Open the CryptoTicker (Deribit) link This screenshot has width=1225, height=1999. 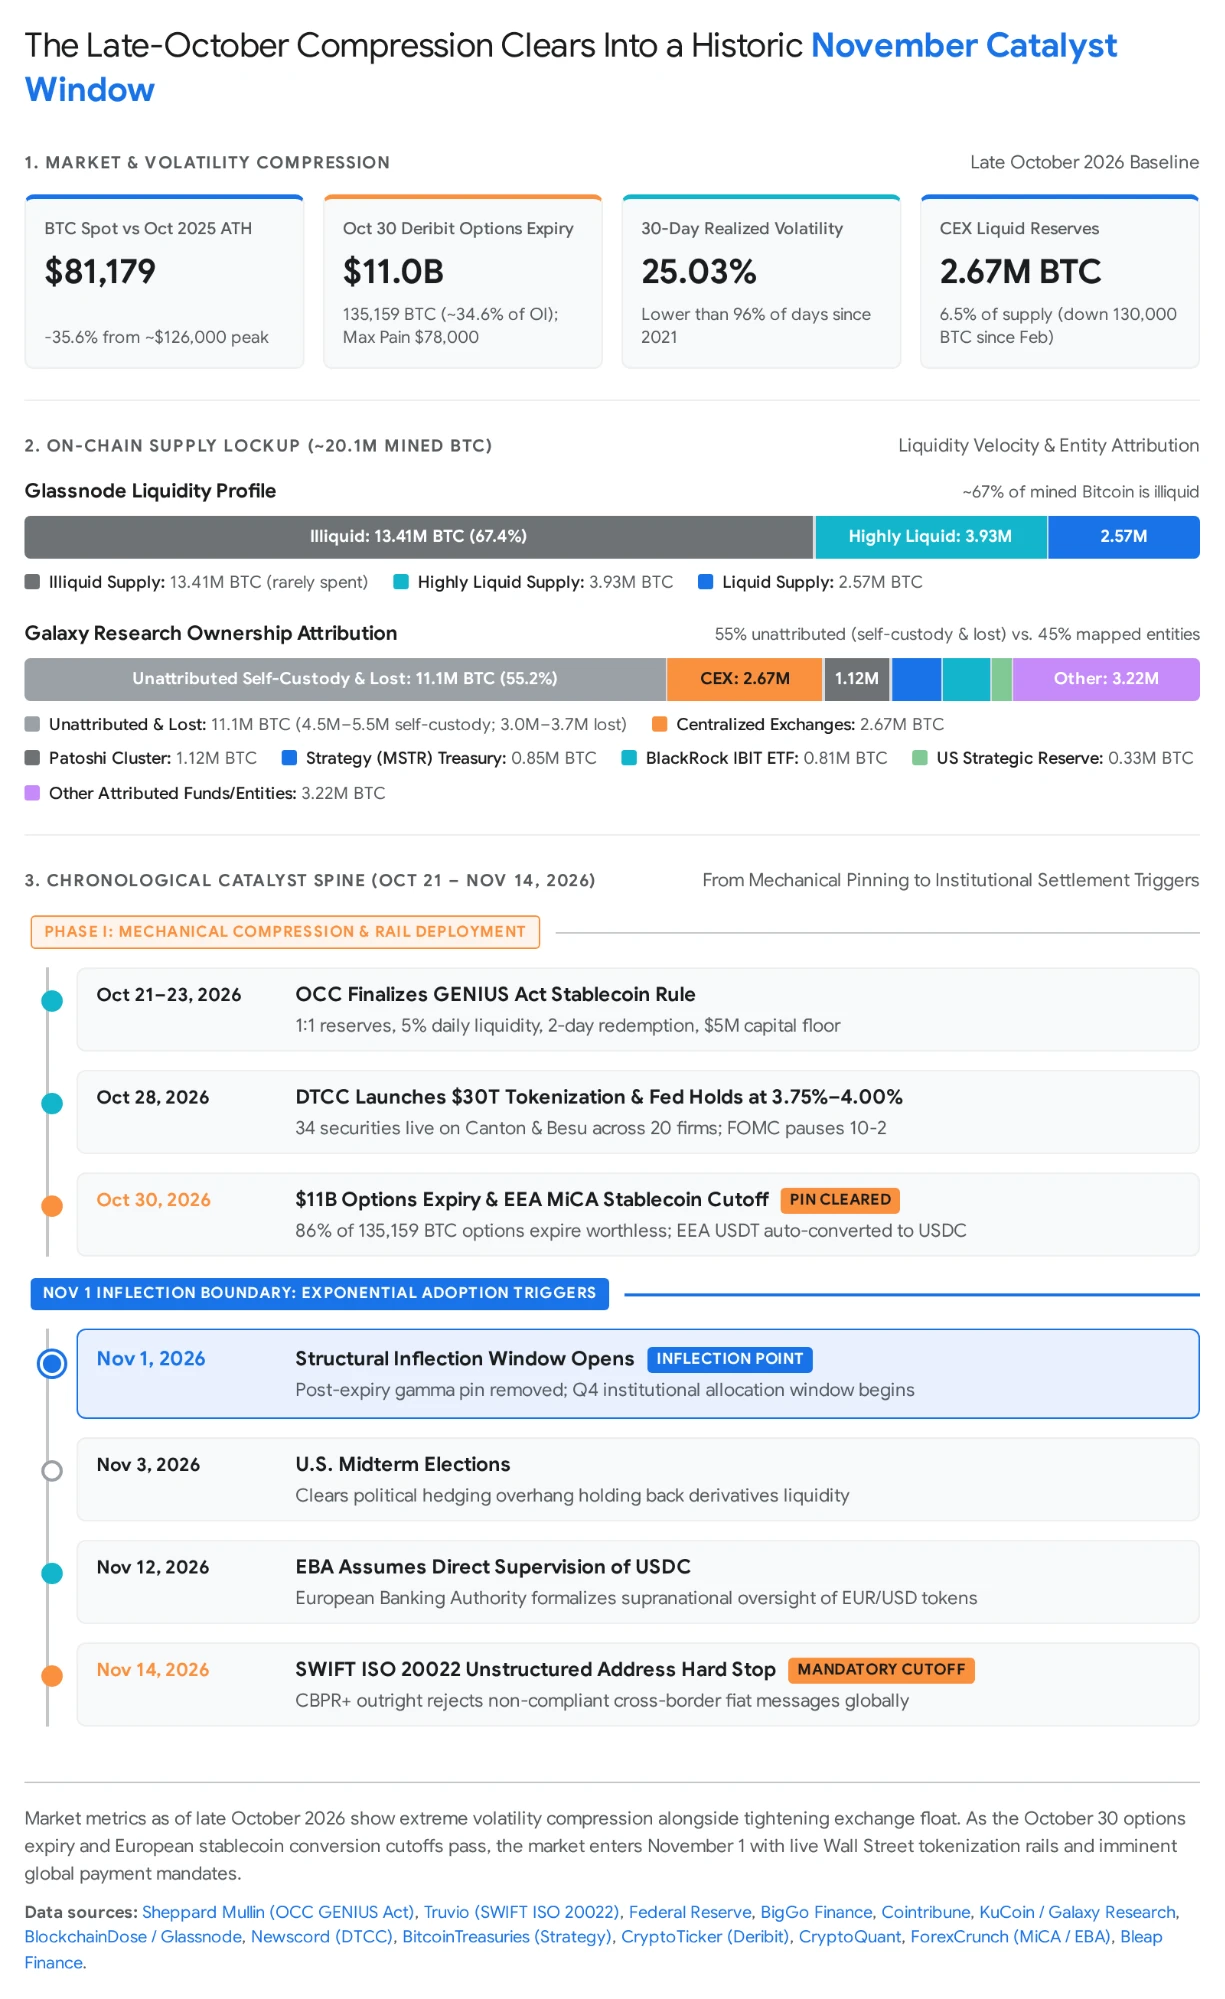pos(705,1937)
